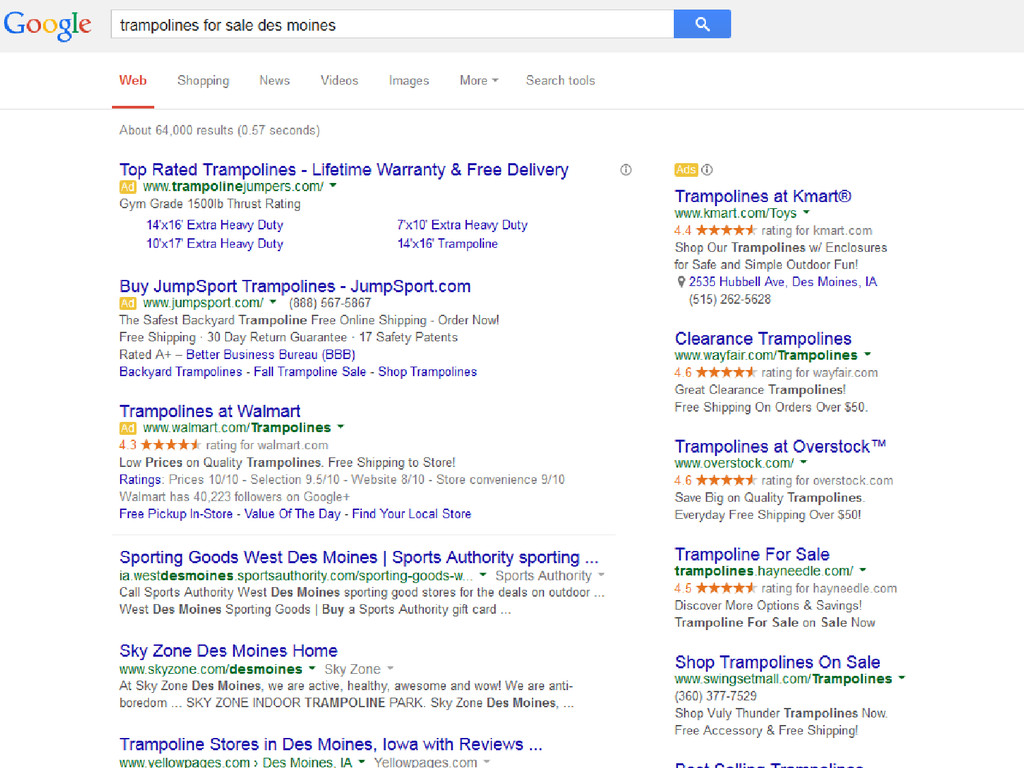Click the search box with trampolines query
1024x768 pixels.
pos(392,24)
